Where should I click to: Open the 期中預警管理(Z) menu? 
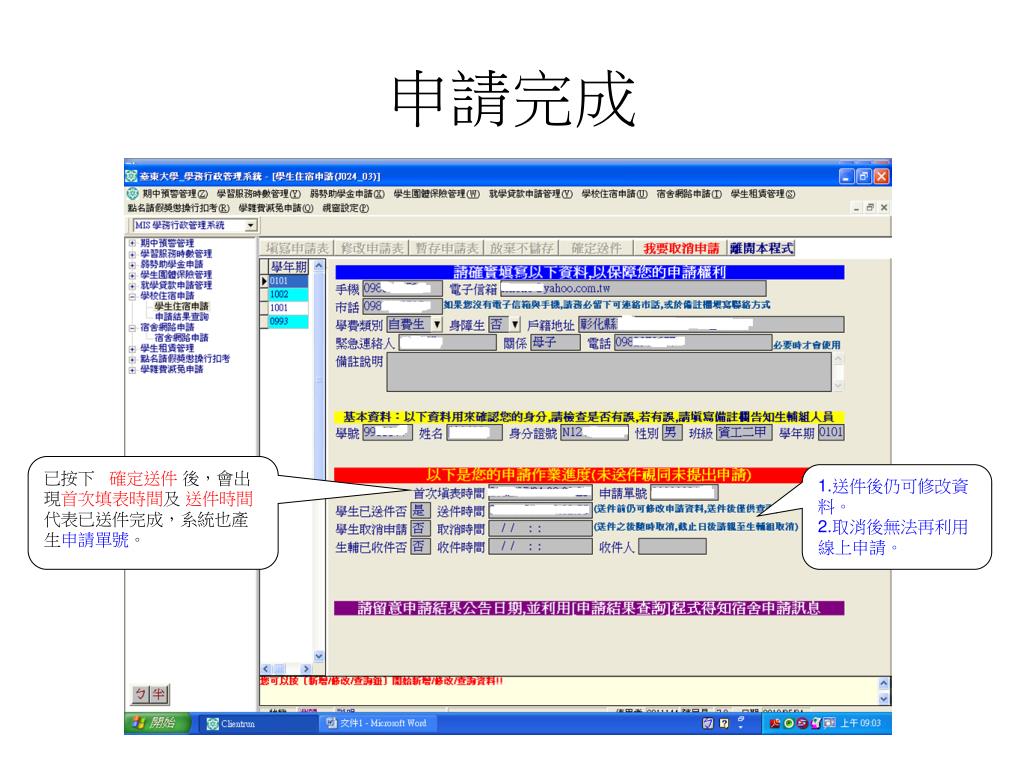coord(175,194)
